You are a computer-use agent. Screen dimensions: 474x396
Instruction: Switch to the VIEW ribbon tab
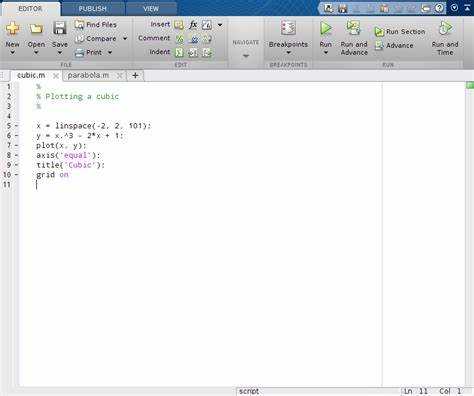[151, 9]
